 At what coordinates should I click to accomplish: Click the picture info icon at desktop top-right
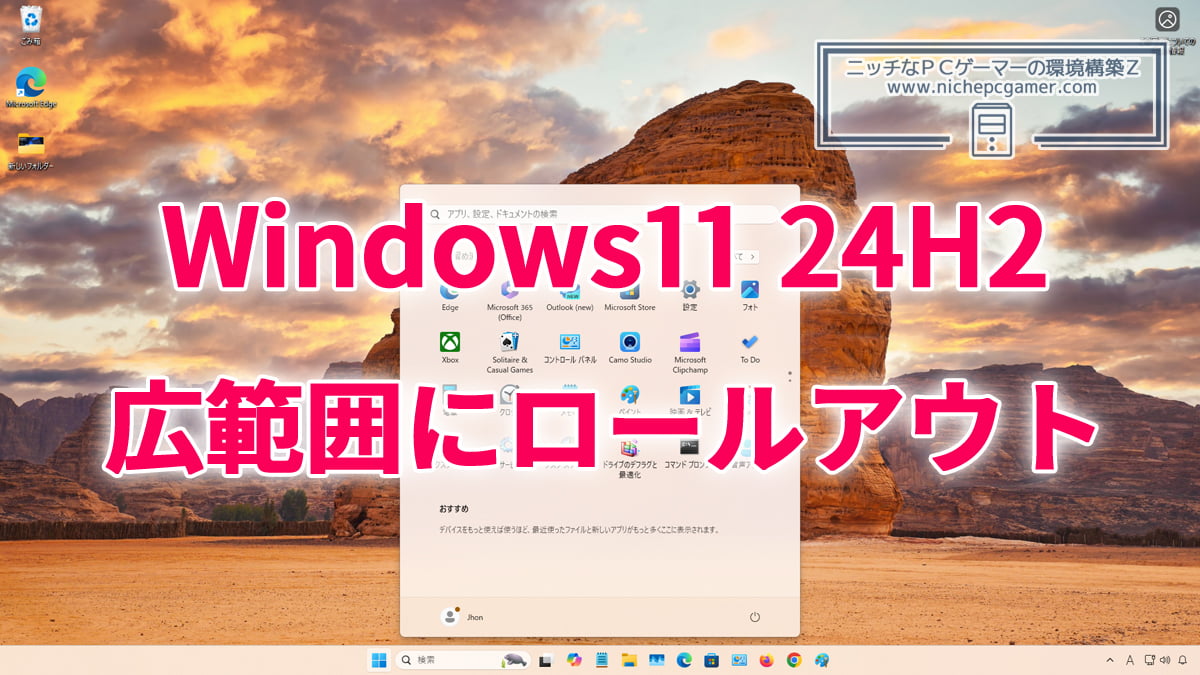pyautogui.click(x=1167, y=18)
